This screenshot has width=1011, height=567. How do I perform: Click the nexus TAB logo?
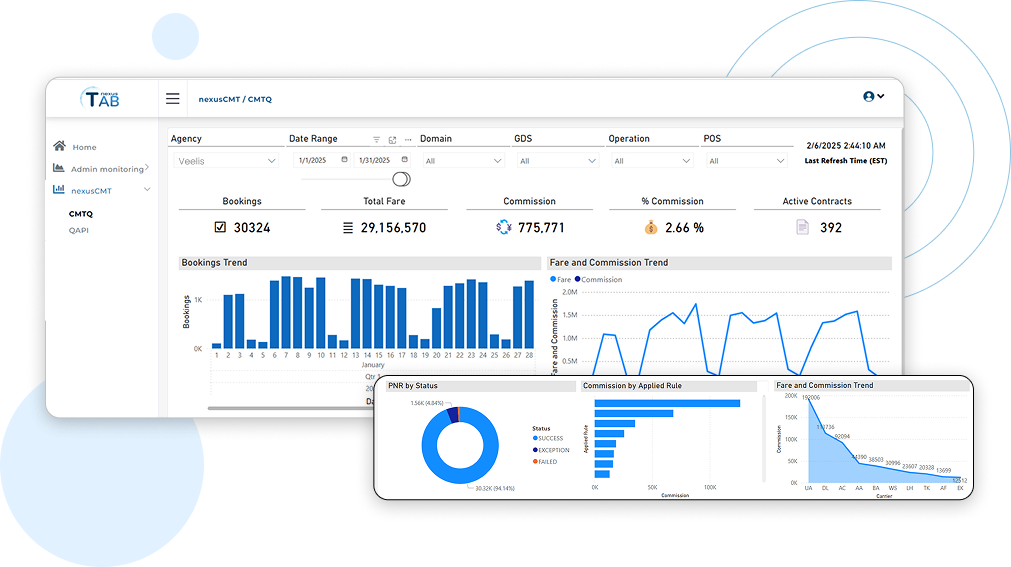[101, 98]
